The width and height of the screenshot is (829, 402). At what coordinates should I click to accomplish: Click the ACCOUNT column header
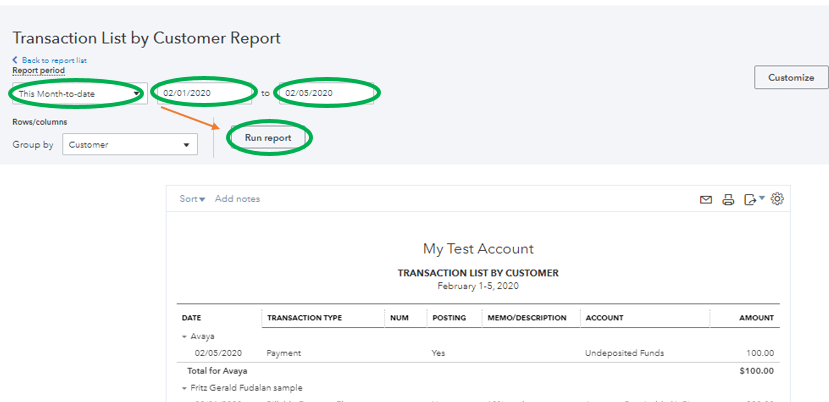(x=604, y=318)
